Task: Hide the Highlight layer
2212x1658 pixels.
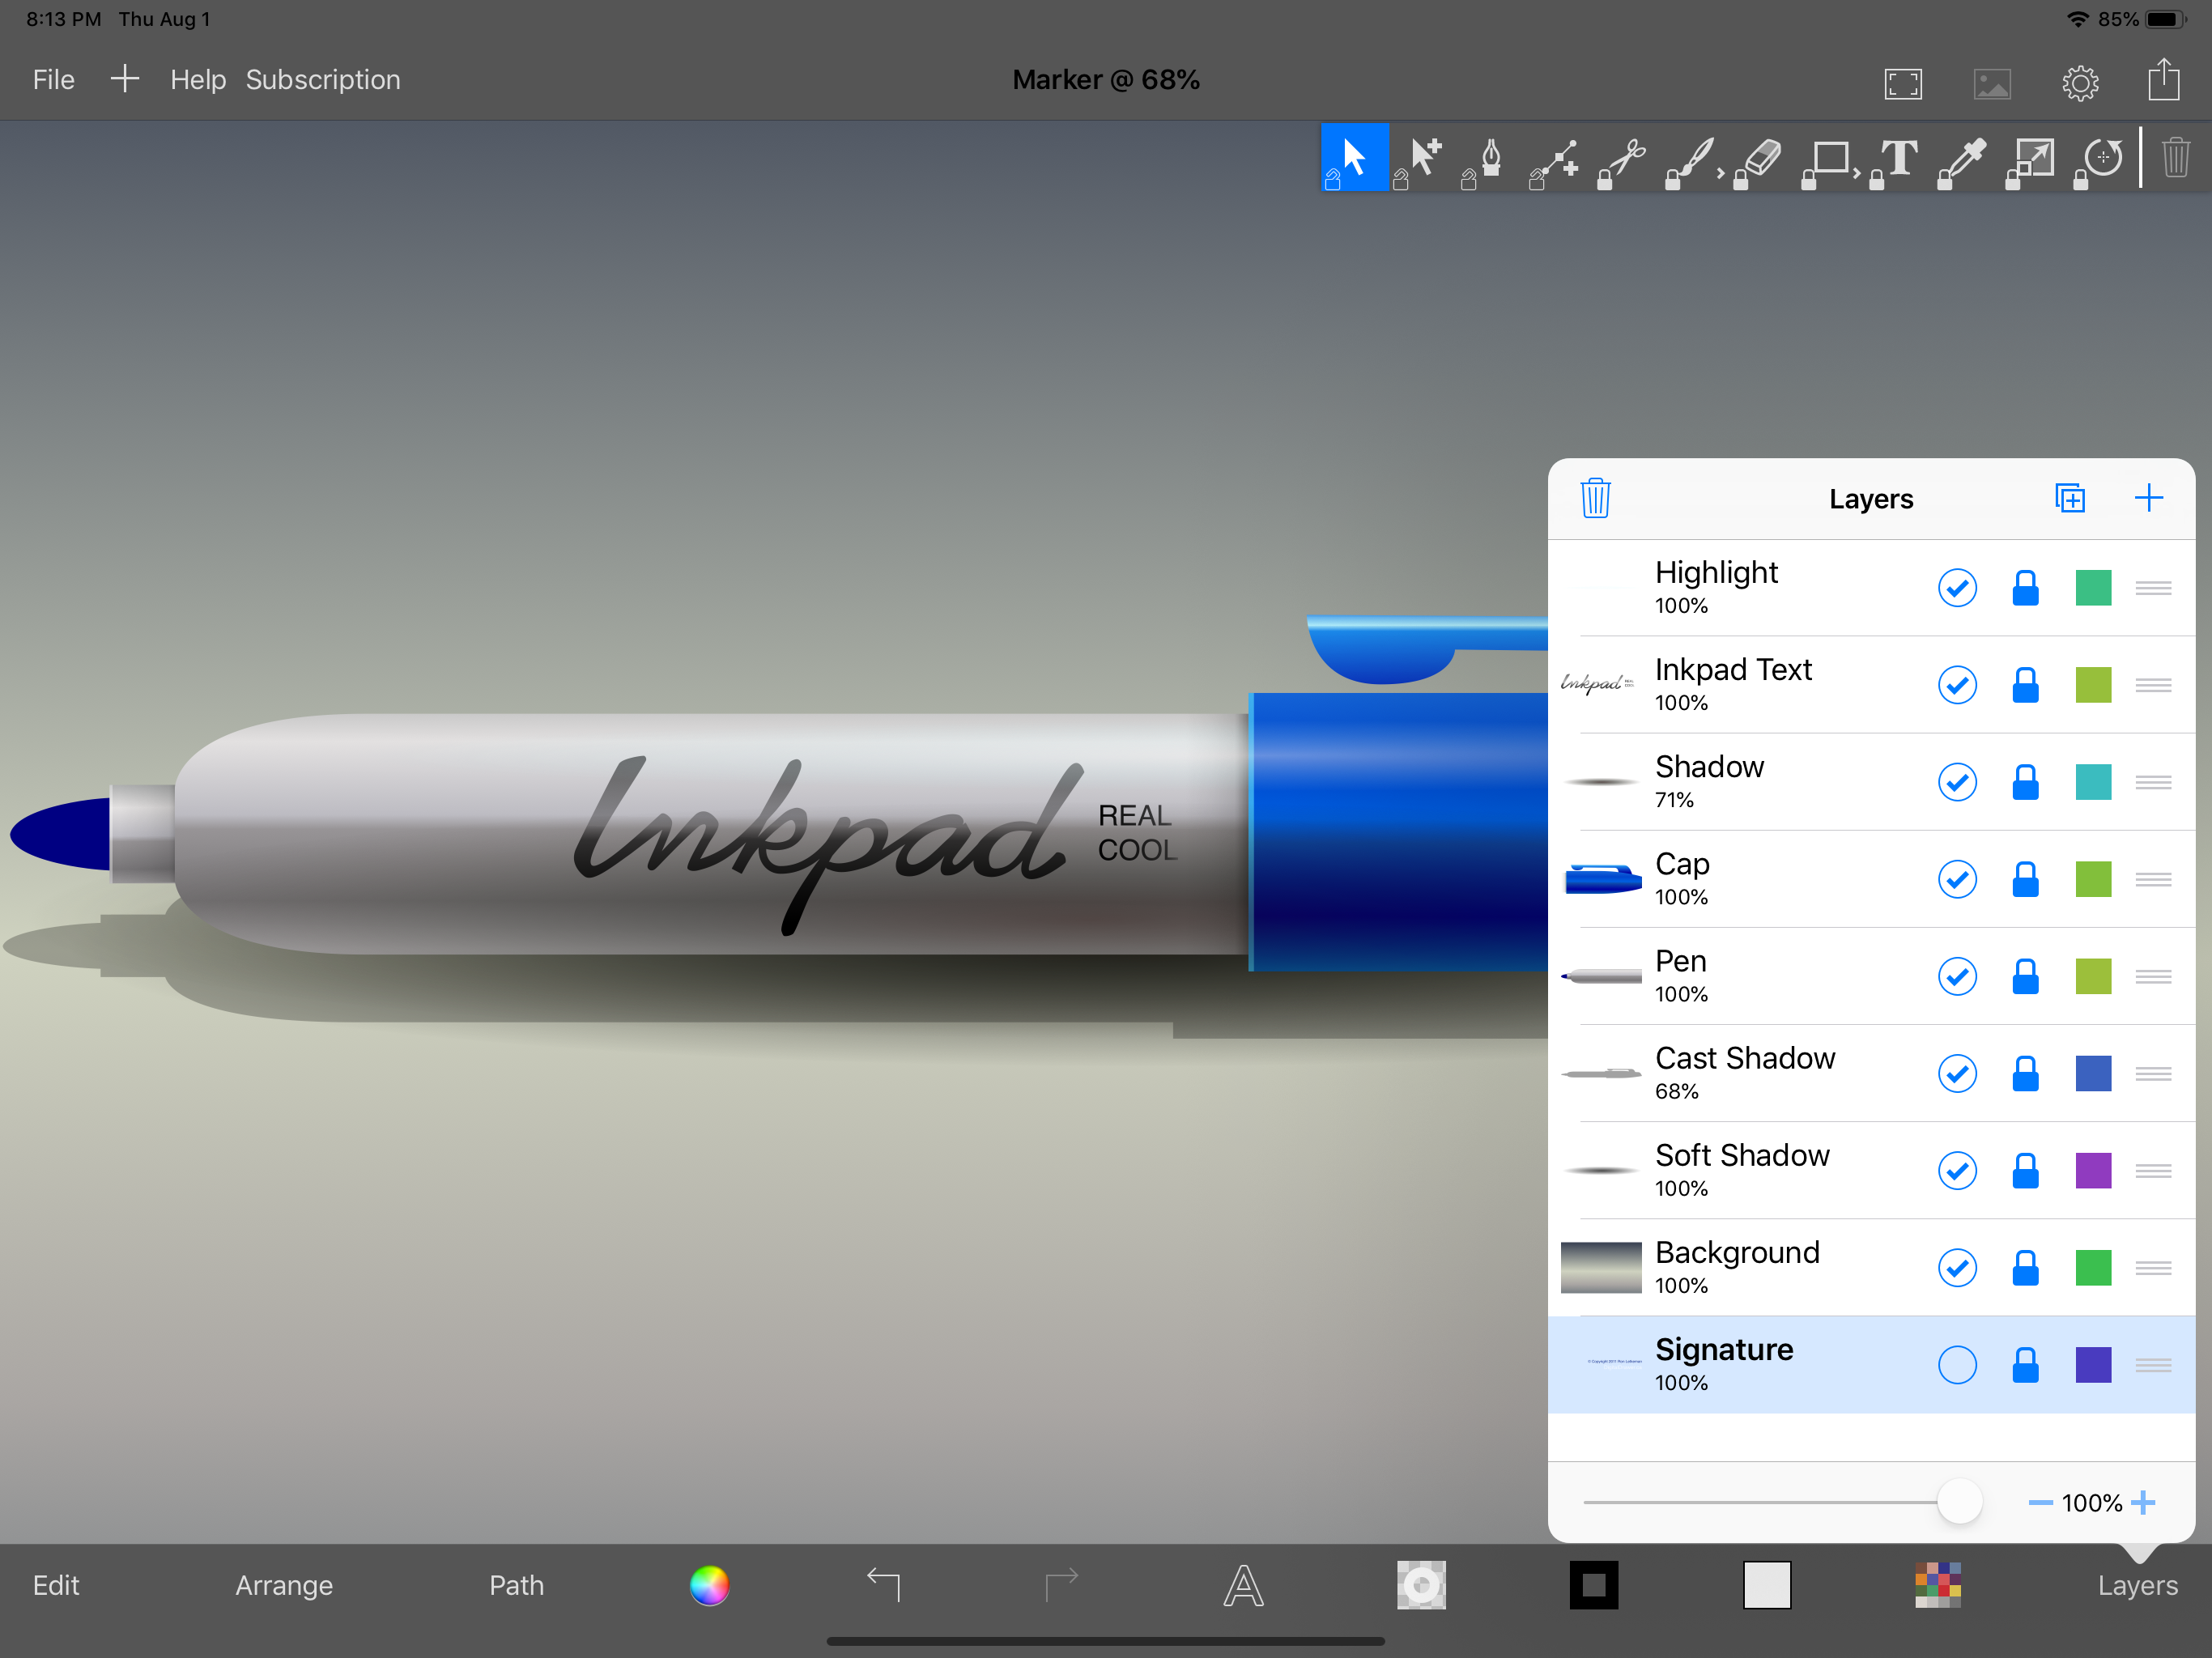Action: 1957,588
